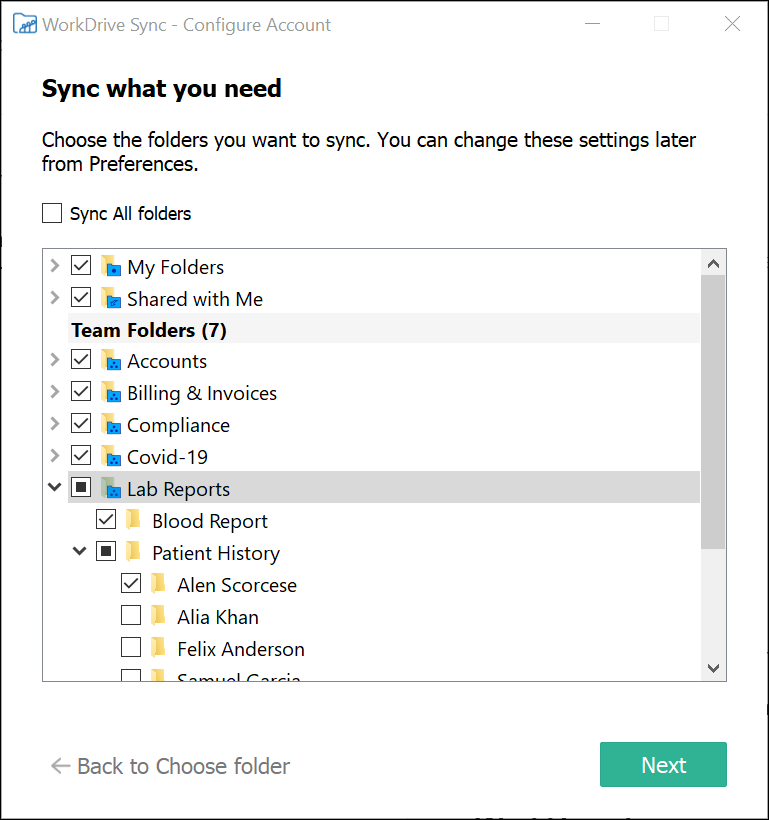Toggle the Lab Reports partial checkbox

81,487
